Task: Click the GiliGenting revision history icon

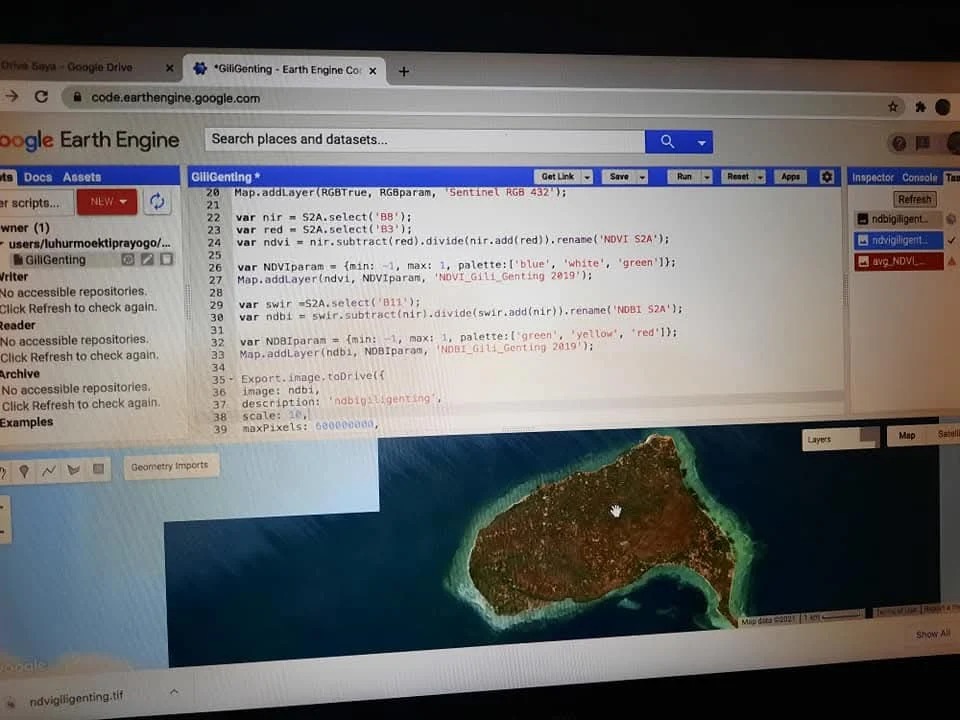Action: click(127, 260)
